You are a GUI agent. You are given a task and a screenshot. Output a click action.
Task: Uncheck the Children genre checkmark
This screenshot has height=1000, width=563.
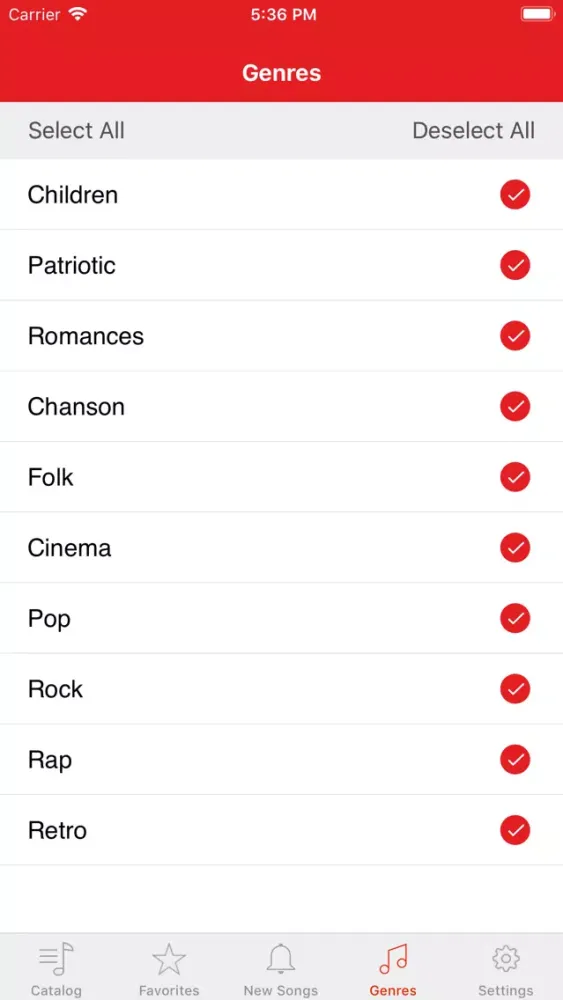[x=515, y=195]
